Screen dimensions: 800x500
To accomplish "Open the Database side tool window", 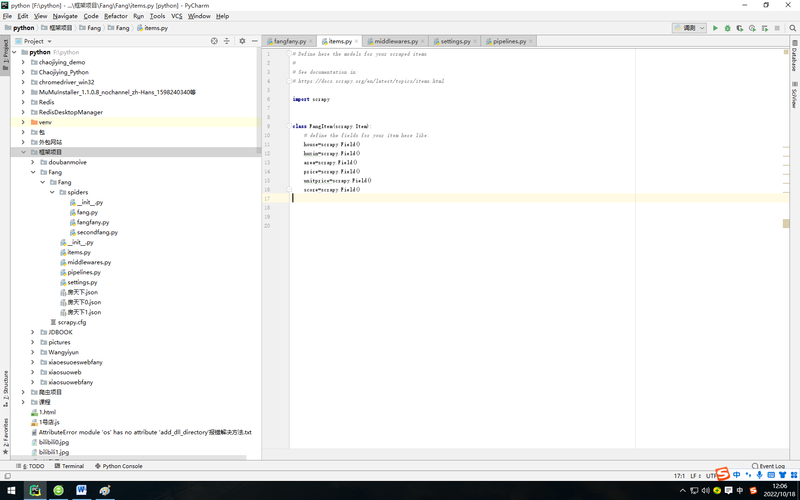I will (794, 55).
